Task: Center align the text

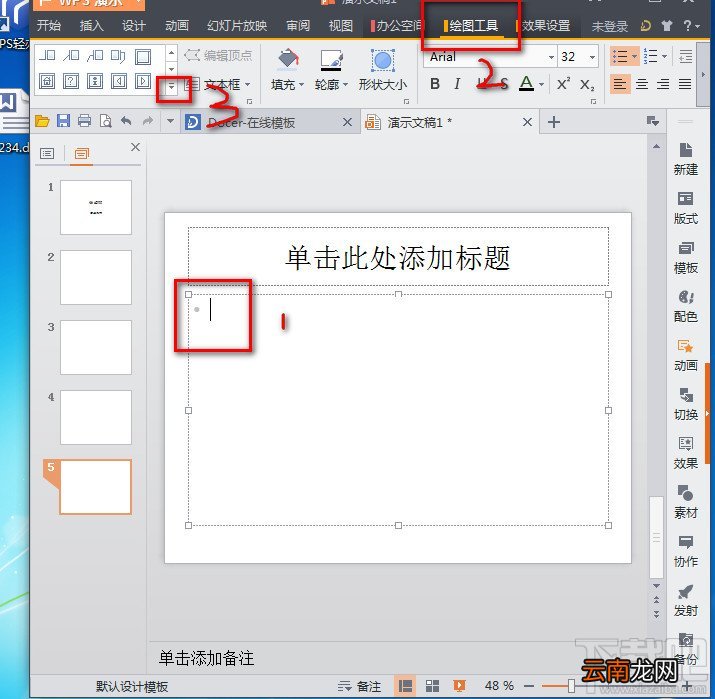Action: 642,84
